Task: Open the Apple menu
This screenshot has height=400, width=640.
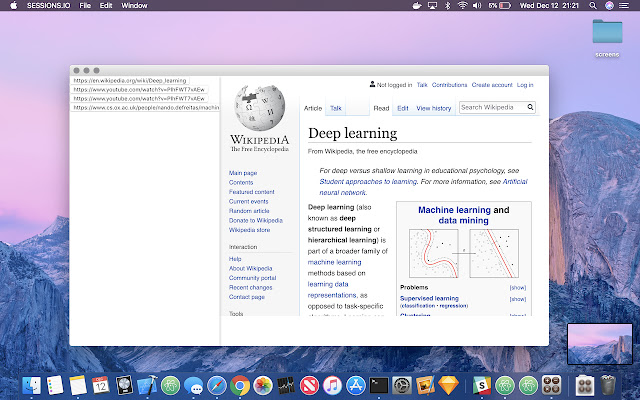Action: pyautogui.click(x=13, y=5)
